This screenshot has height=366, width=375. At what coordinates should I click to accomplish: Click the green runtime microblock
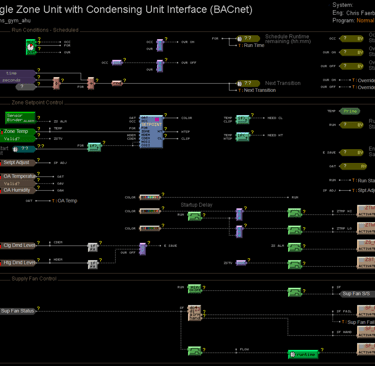pyautogui.click(x=303, y=355)
